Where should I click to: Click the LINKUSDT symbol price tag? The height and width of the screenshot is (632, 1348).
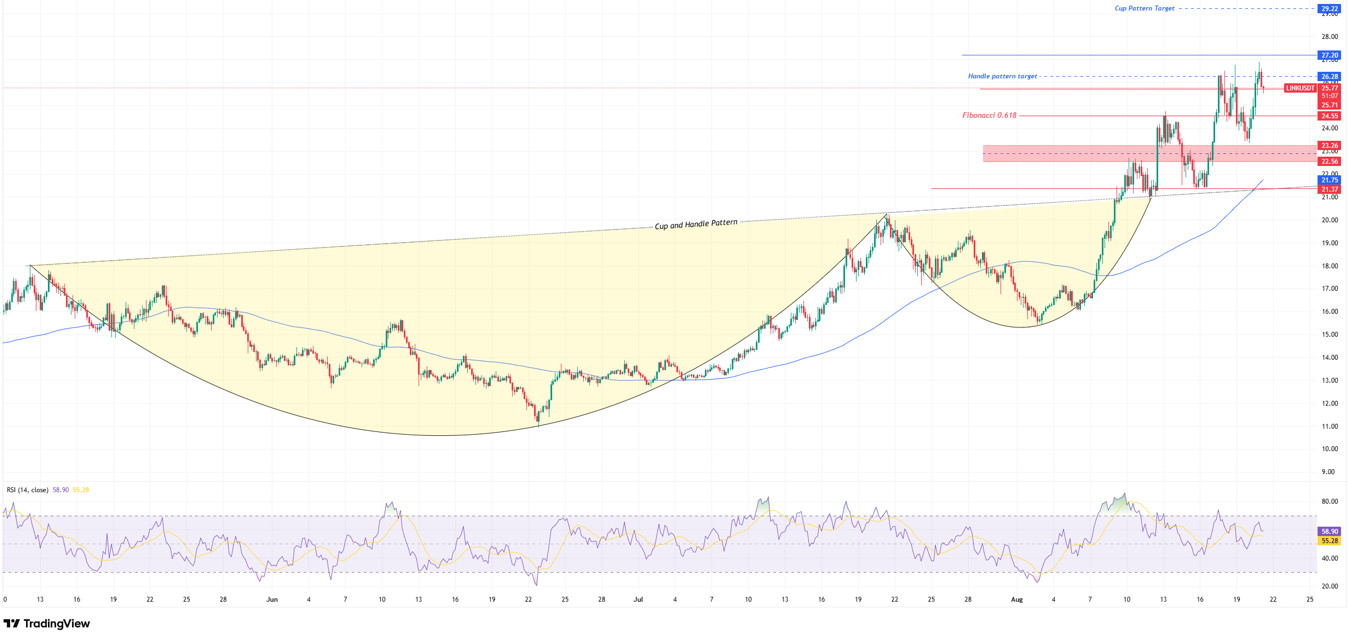point(1299,88)
